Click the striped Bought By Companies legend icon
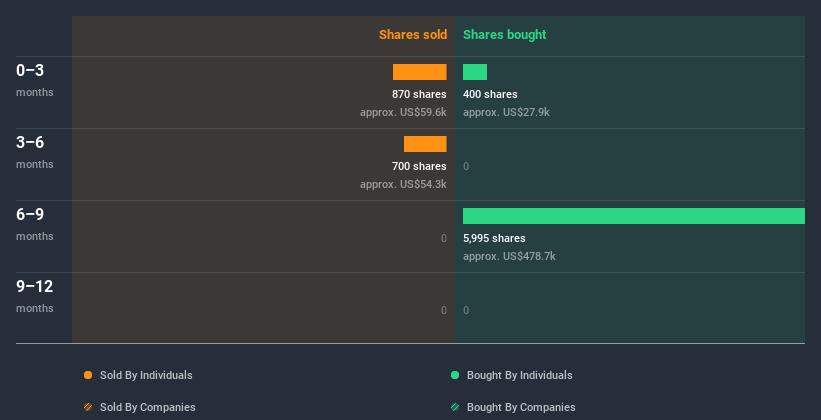 point(455,407)
